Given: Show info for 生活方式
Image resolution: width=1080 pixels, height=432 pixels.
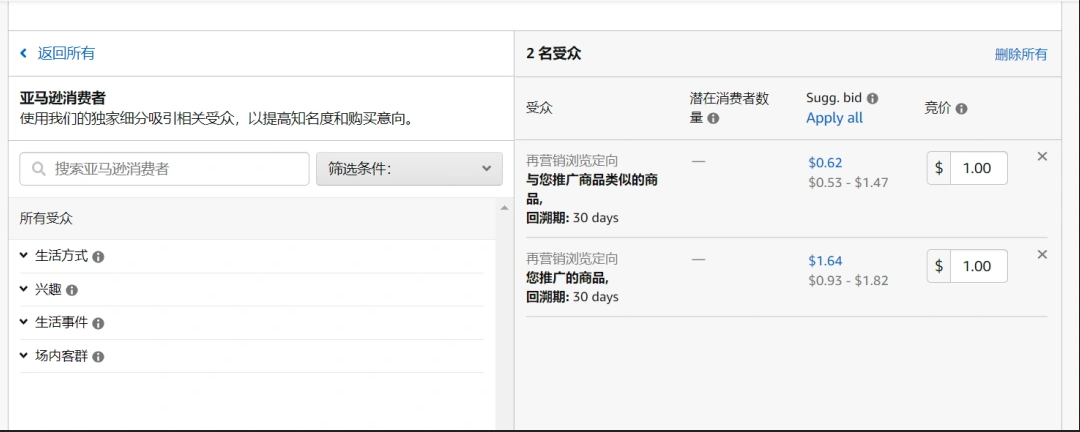Looking at the screenshot, I should pos(98,257).
